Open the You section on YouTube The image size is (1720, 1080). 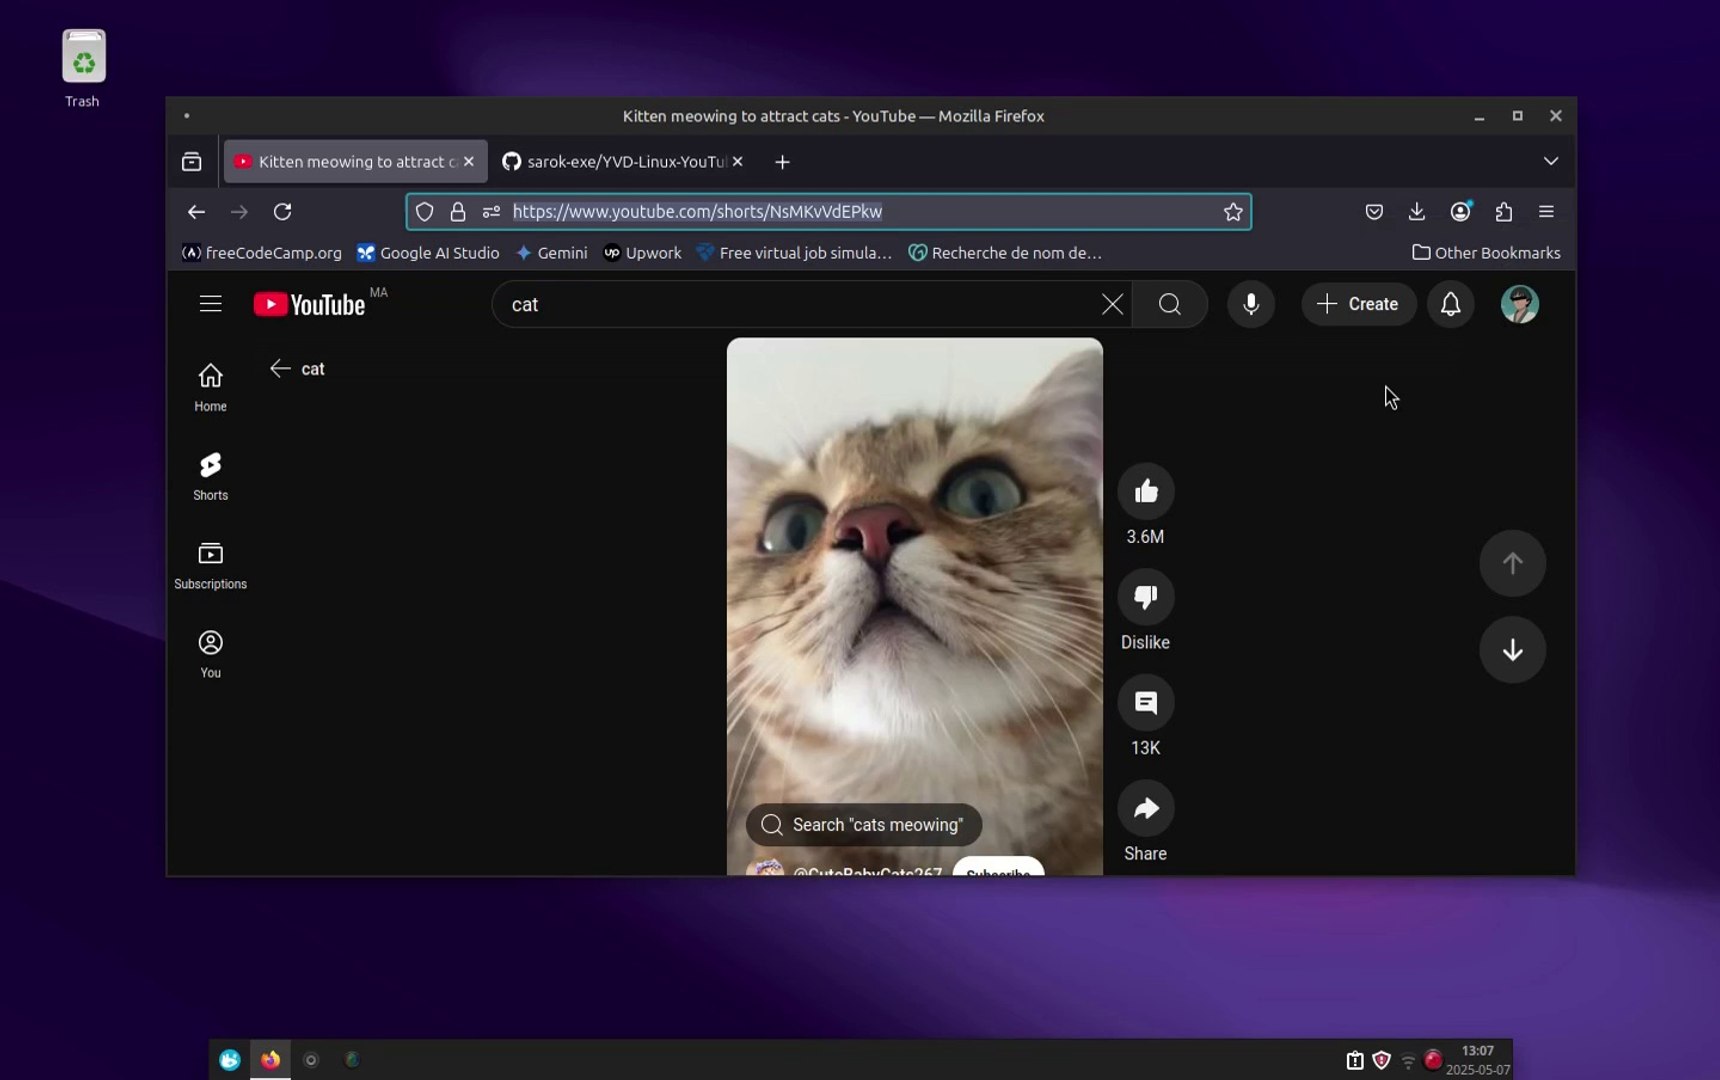point(210,652)
